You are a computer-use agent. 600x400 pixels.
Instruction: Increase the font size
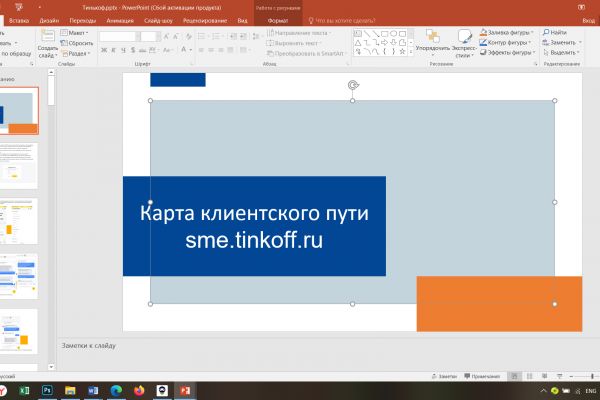[x=166, y=36]
